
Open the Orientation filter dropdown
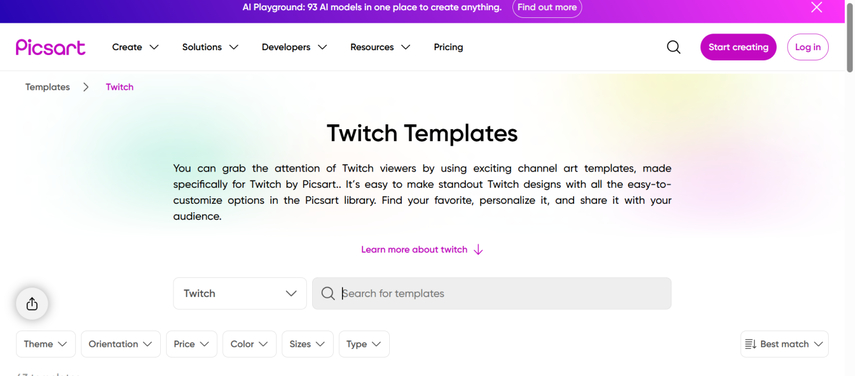(x=121, y=344)
